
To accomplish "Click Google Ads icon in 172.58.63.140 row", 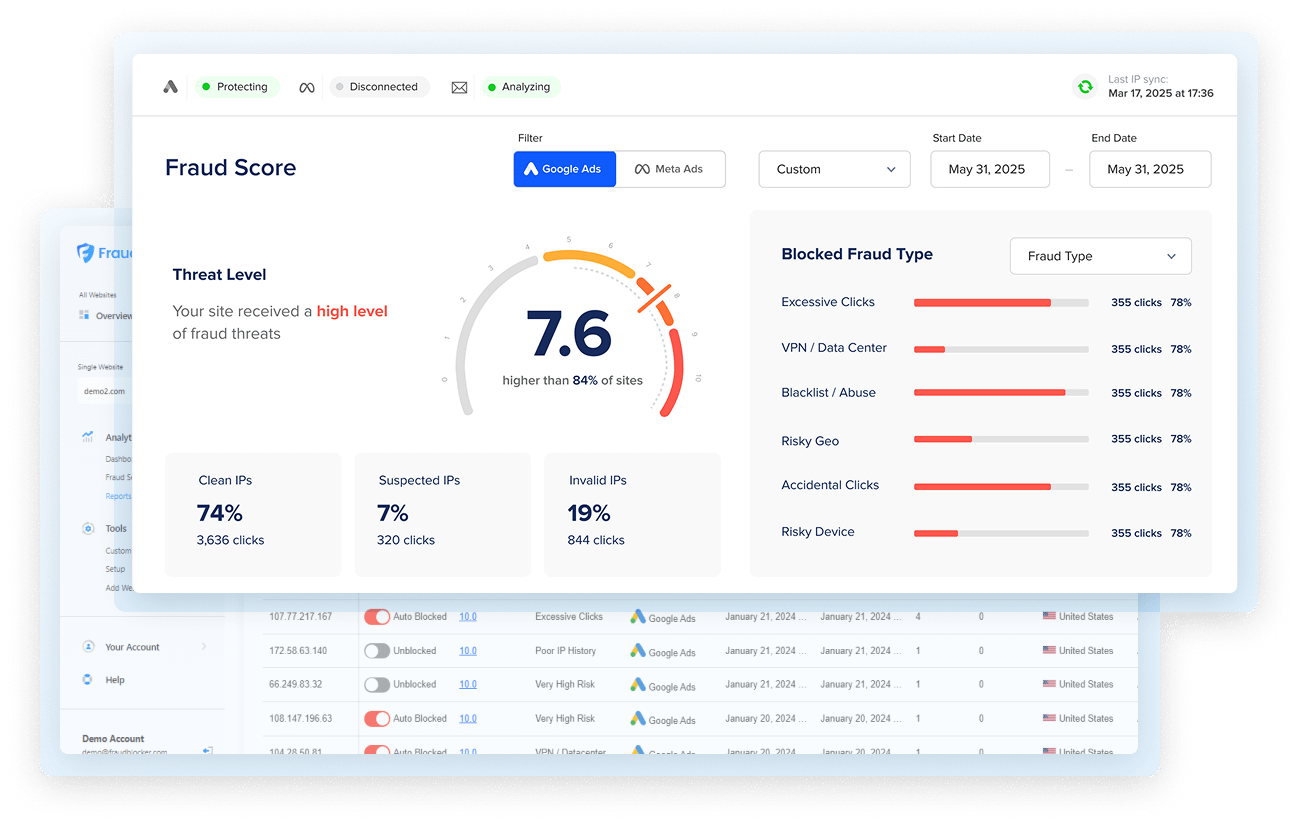I will click(637, 651).
